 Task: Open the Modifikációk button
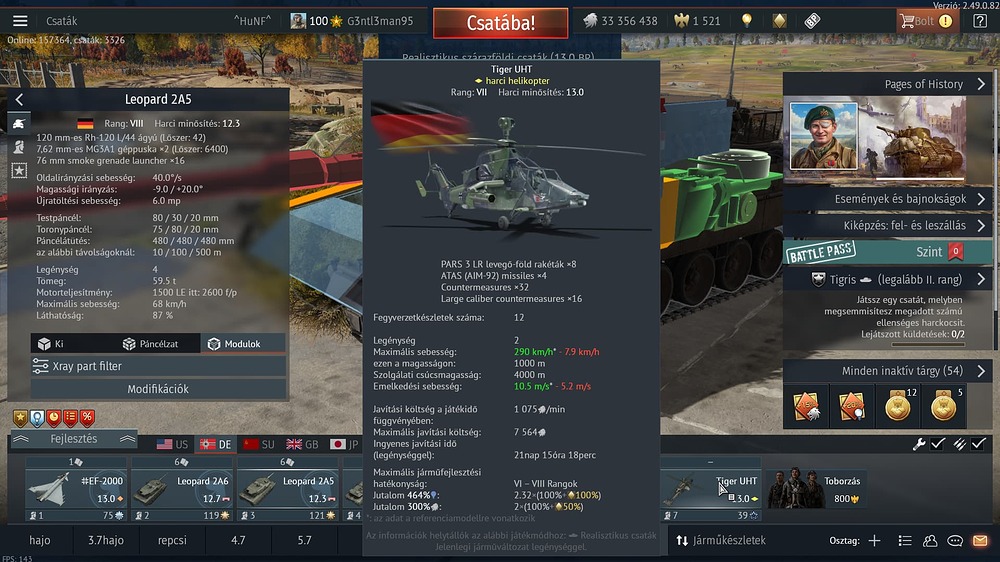click(x=158, y=388)
